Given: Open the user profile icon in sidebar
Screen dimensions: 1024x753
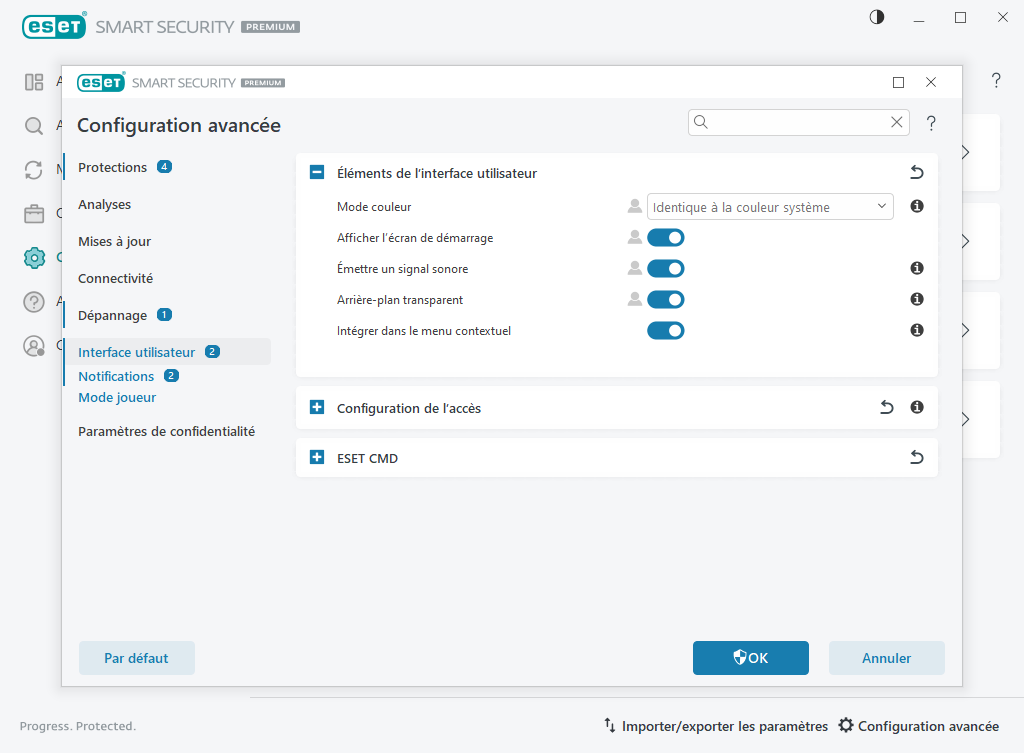Looking at the screenshot, I should click(33, 346).
